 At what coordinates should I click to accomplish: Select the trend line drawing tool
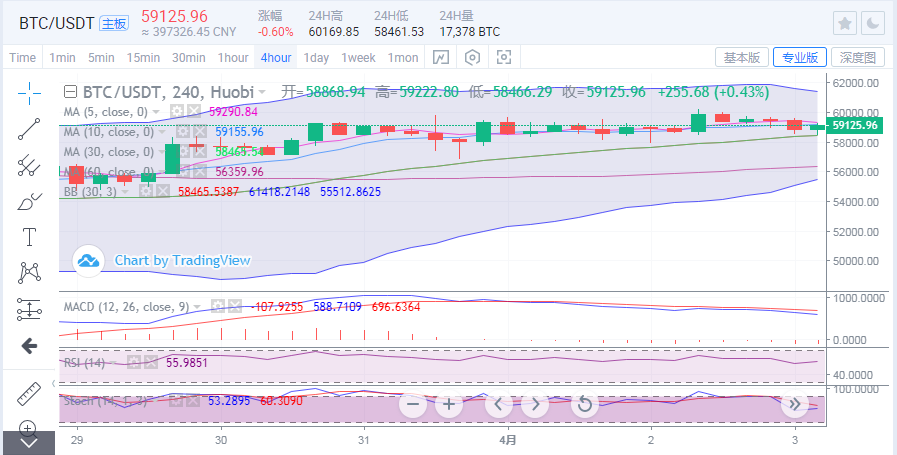click(28, 129)
